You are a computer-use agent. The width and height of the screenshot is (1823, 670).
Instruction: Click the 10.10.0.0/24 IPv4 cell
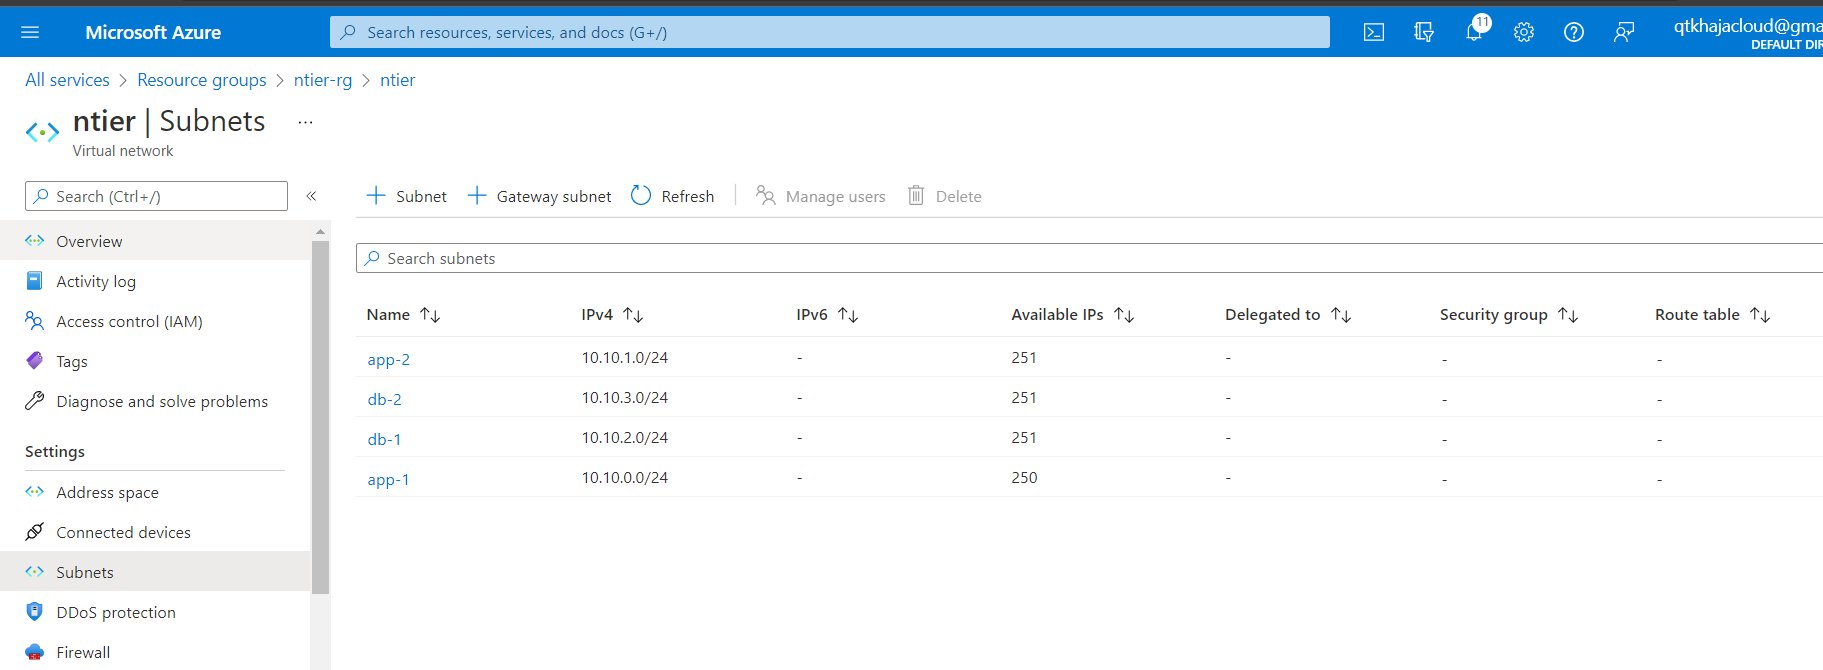(625, 478)
